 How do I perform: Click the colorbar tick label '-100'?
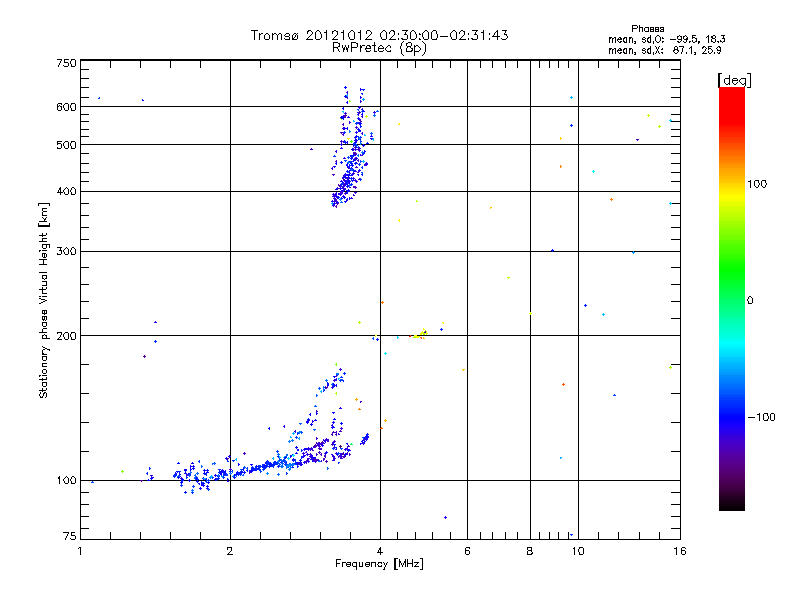[x=761, y=417]
